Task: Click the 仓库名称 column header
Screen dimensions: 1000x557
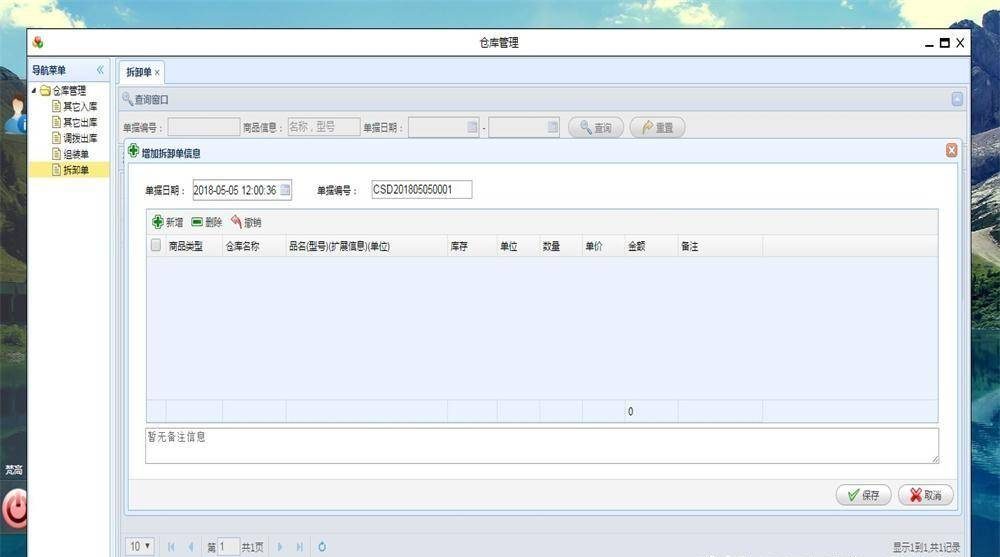Action: (254, 246)
